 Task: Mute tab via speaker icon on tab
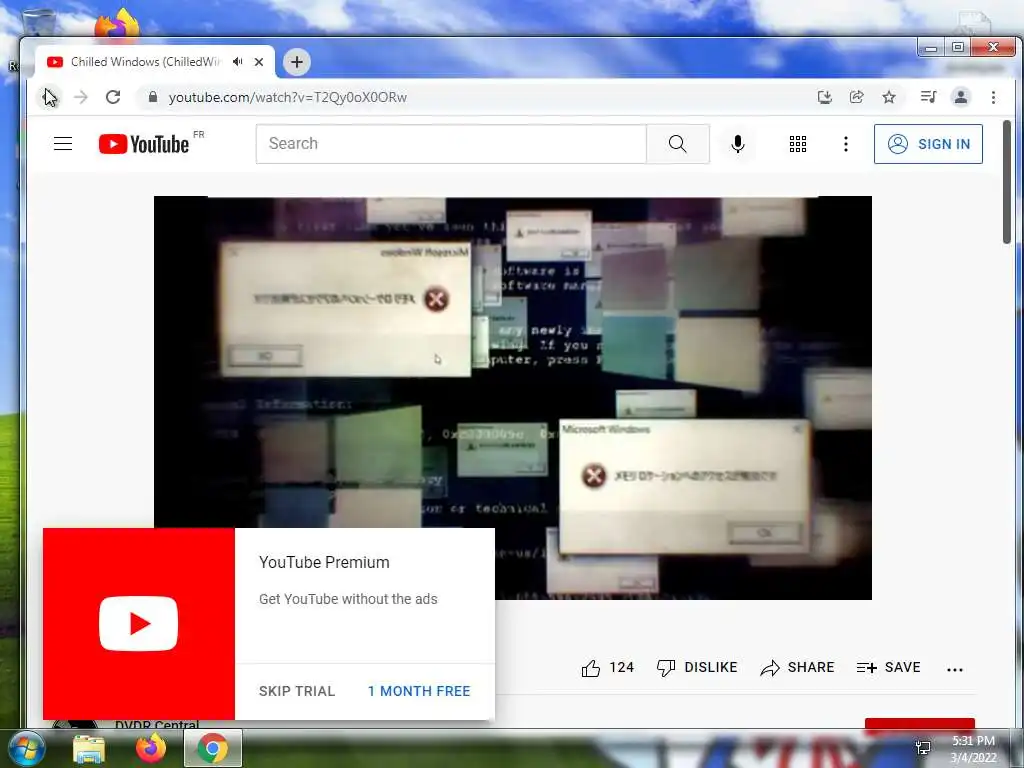click(238, 61)
